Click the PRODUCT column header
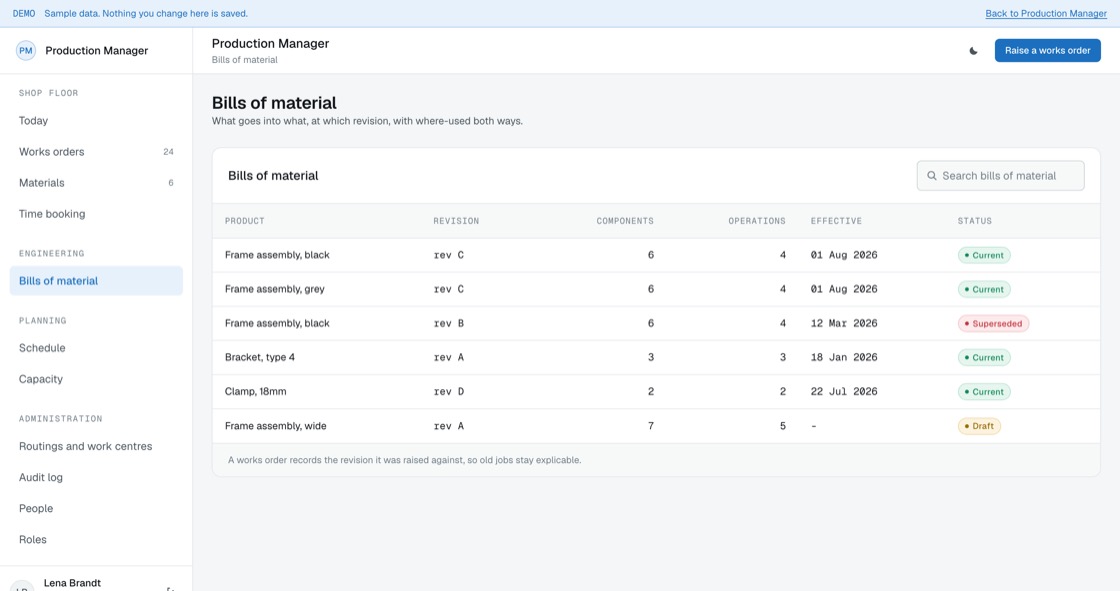The image size is (1120, 591). click(x=244, y=221)
